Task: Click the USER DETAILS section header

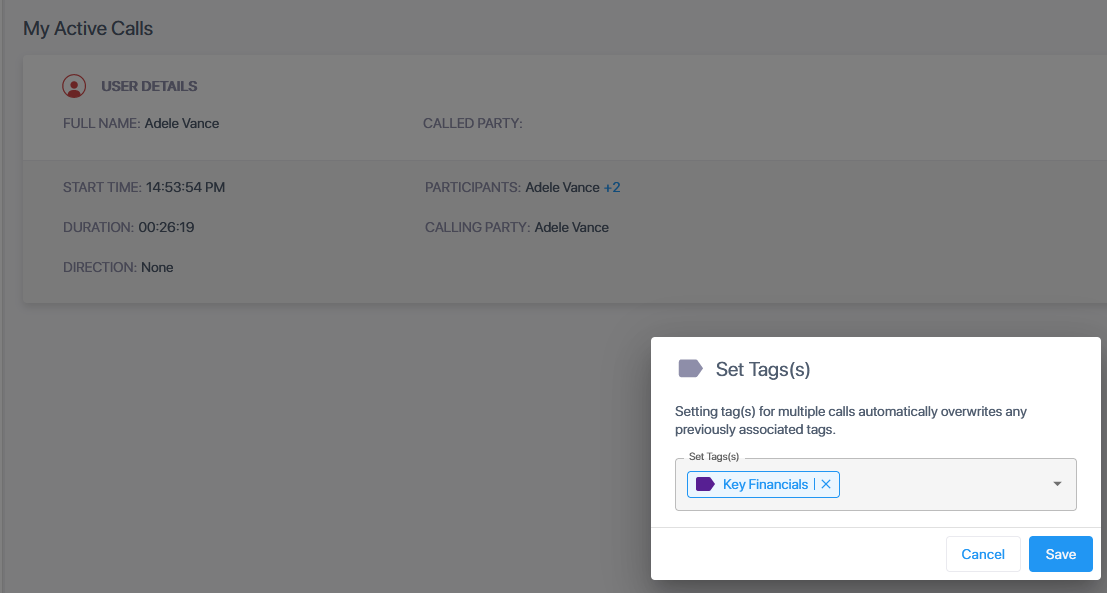Action: (149, 86)
